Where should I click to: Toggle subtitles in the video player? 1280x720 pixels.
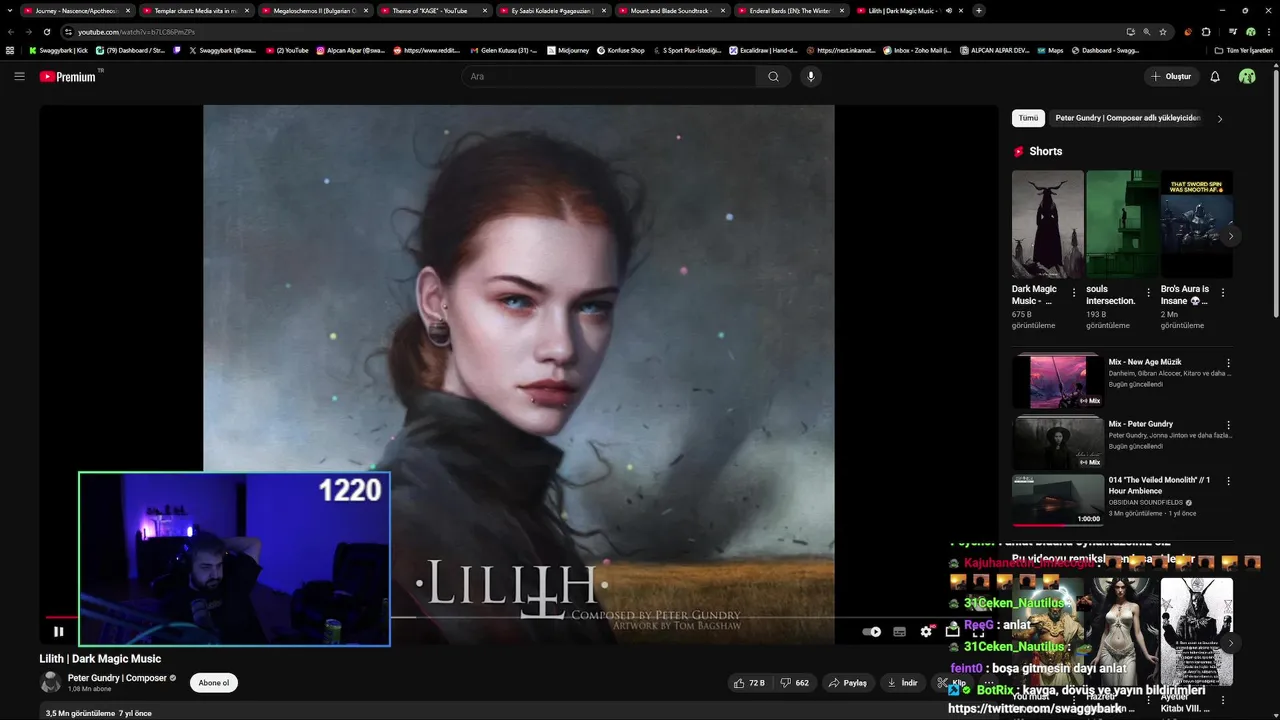point(899,631)
